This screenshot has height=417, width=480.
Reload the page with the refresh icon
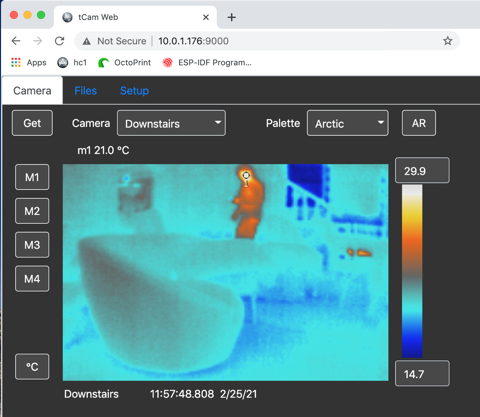[x=59, y=41]
